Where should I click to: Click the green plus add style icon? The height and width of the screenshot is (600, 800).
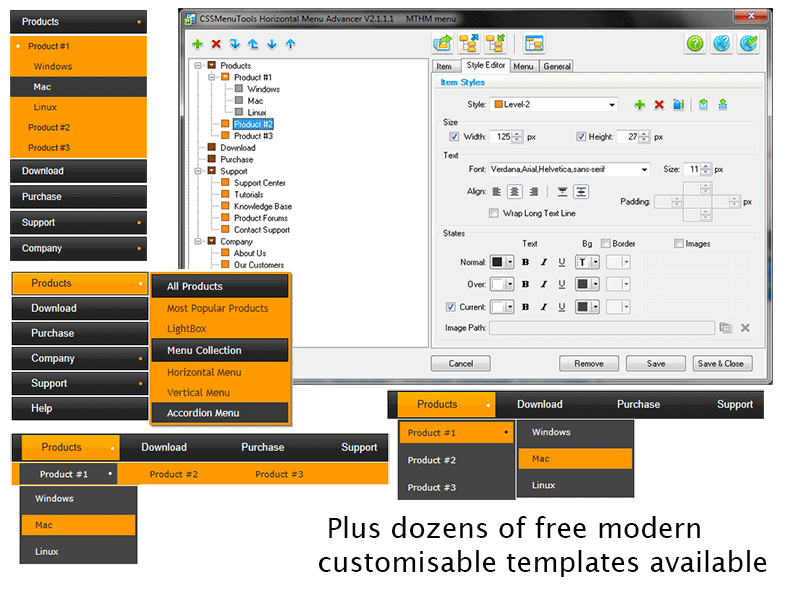coord(640,104)
